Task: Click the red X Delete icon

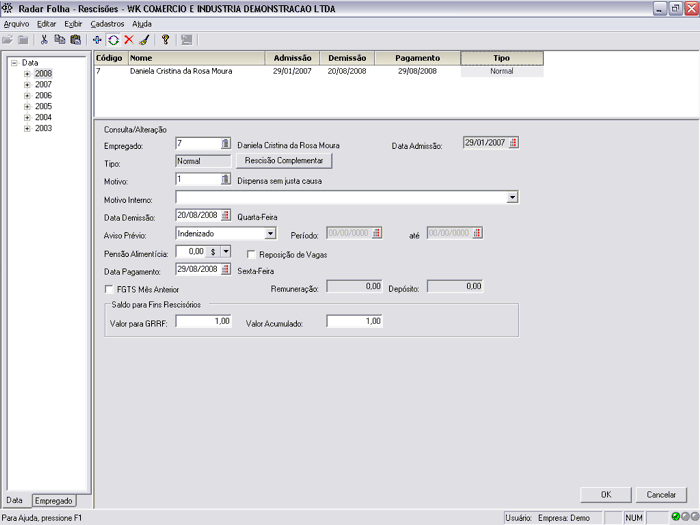Action: (128, 40)
